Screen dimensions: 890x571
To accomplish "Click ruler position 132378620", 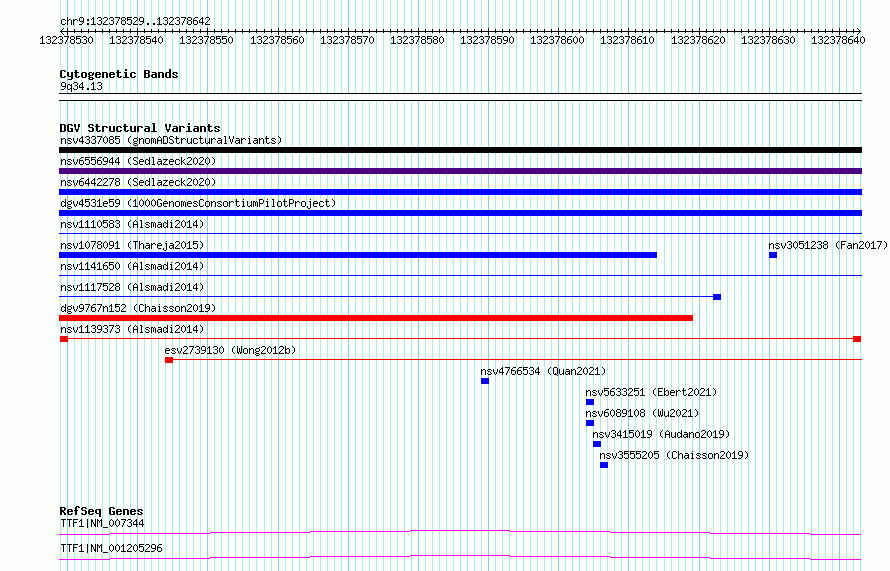I will (x=698, y=40).
